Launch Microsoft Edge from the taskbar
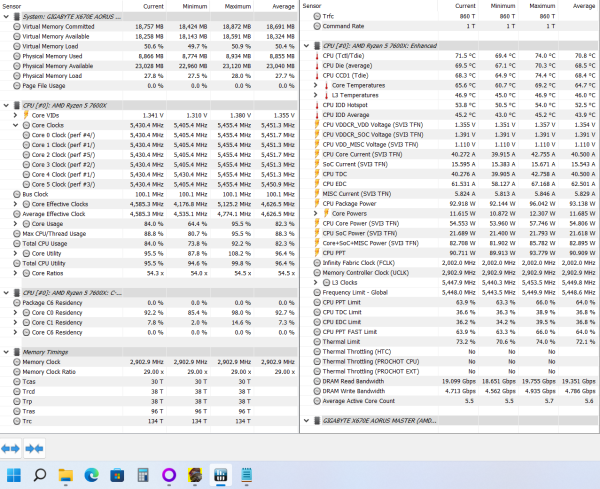This screenshot has height=489, width=600. coord(91,475)
